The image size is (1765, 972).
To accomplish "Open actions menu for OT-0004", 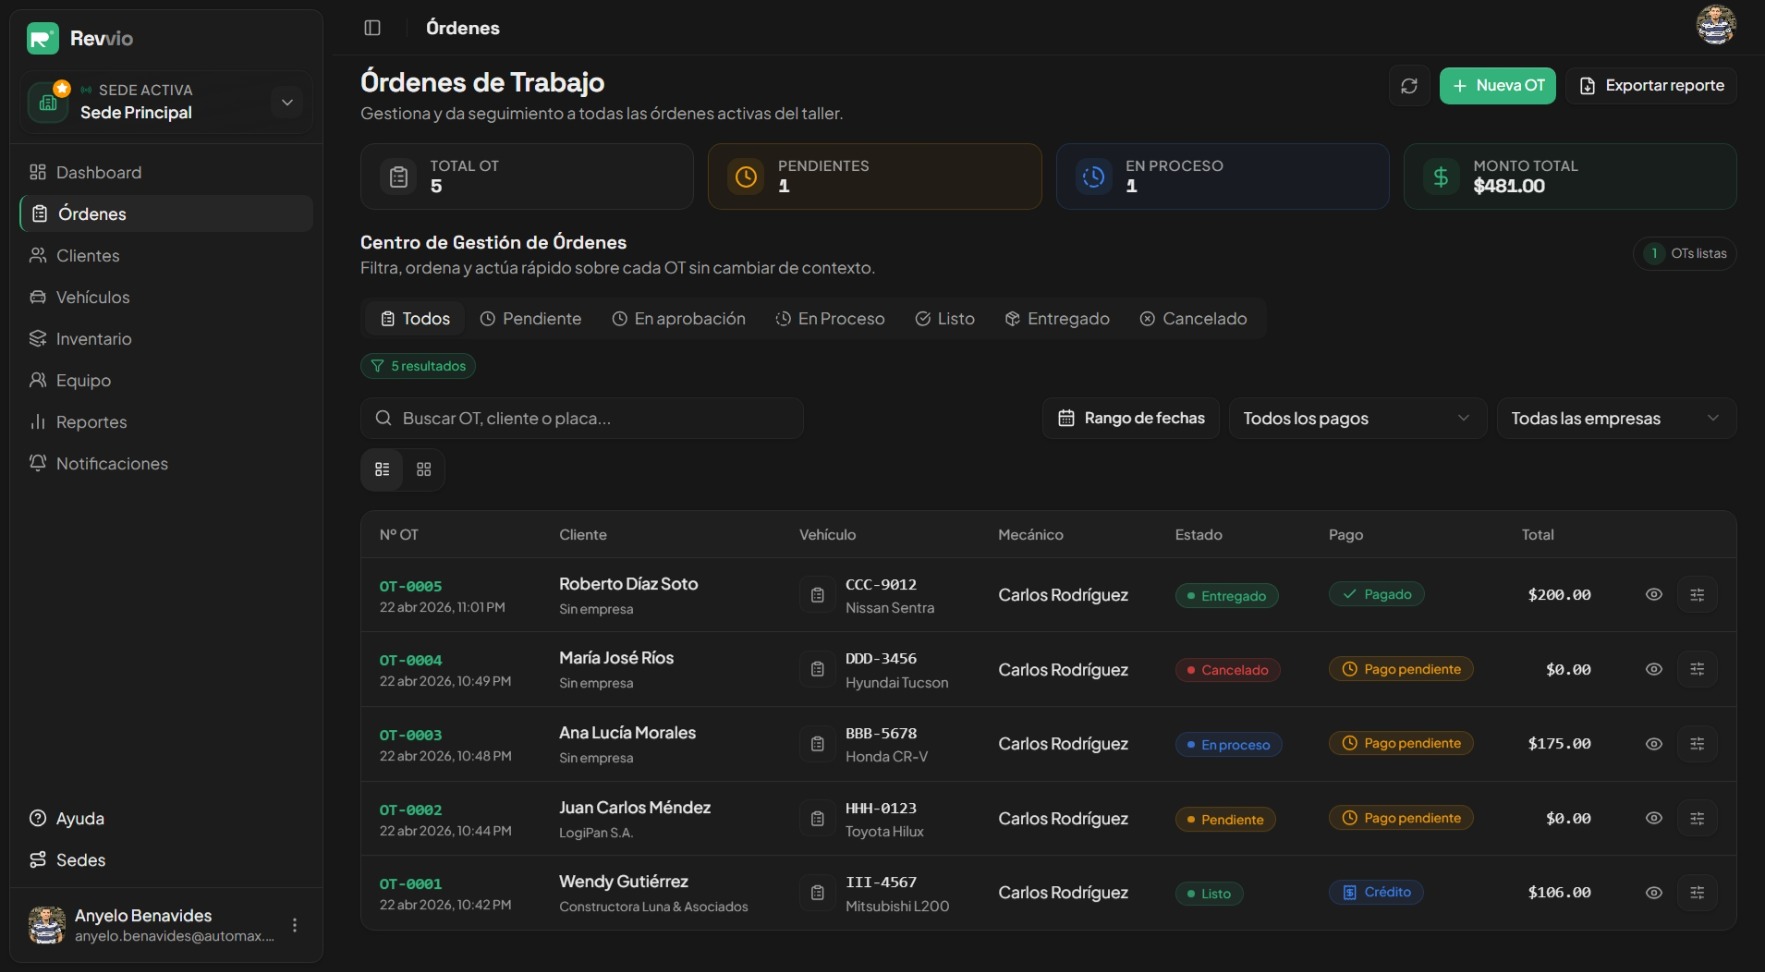I will 1697,669.
